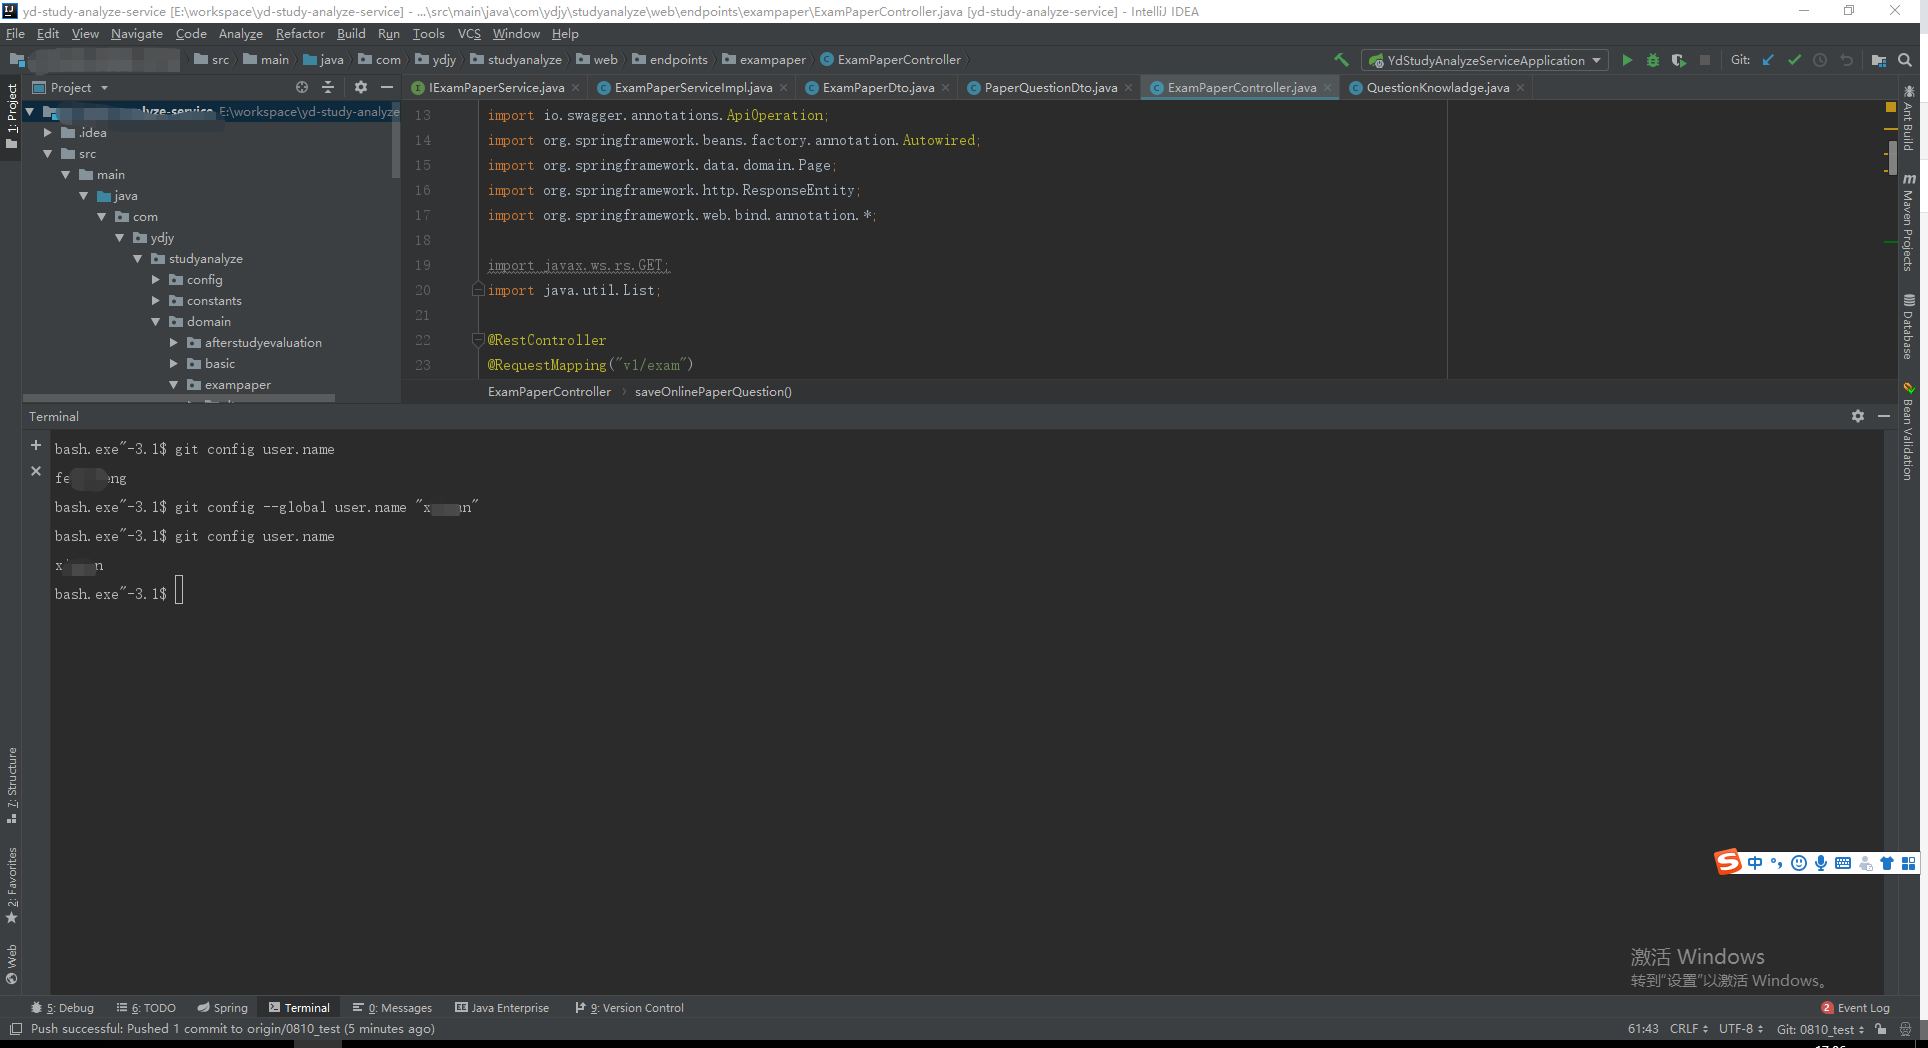Switch to the ExamPaperDto.java tab
This screenshot has height=1048, width=1928.
(877, 88)
